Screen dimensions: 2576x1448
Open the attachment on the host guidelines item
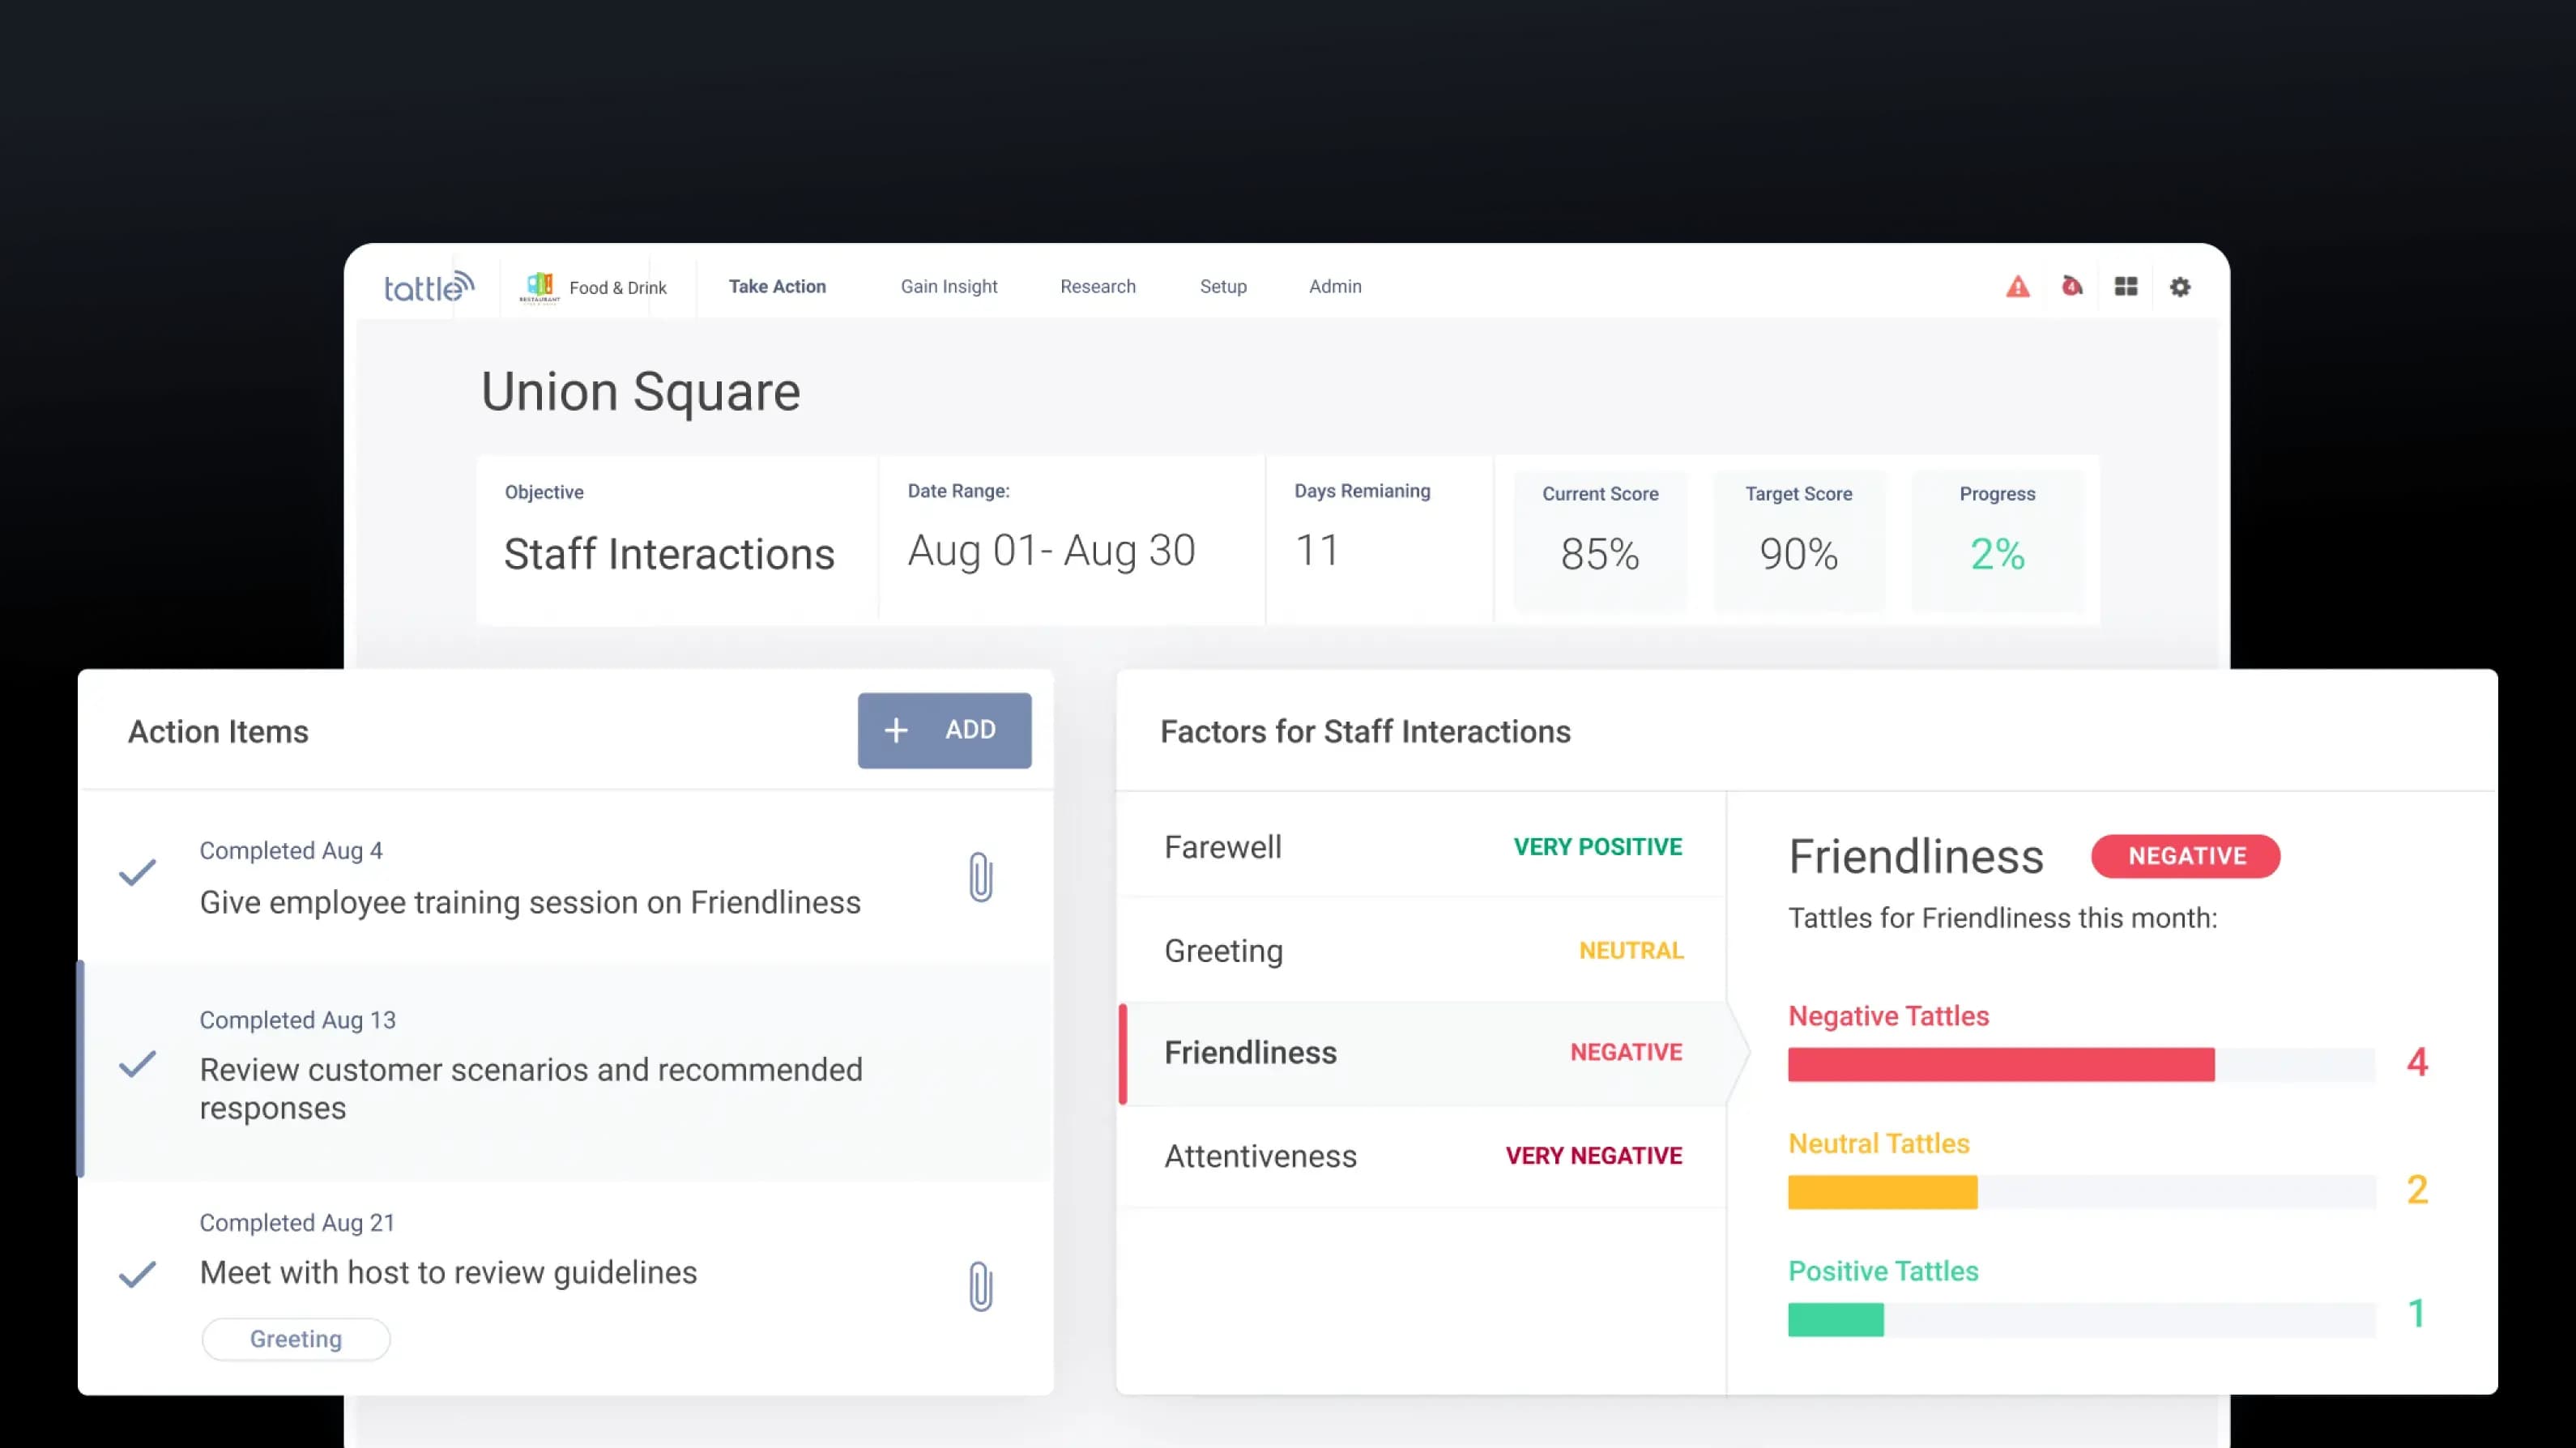pos(979,1287)
